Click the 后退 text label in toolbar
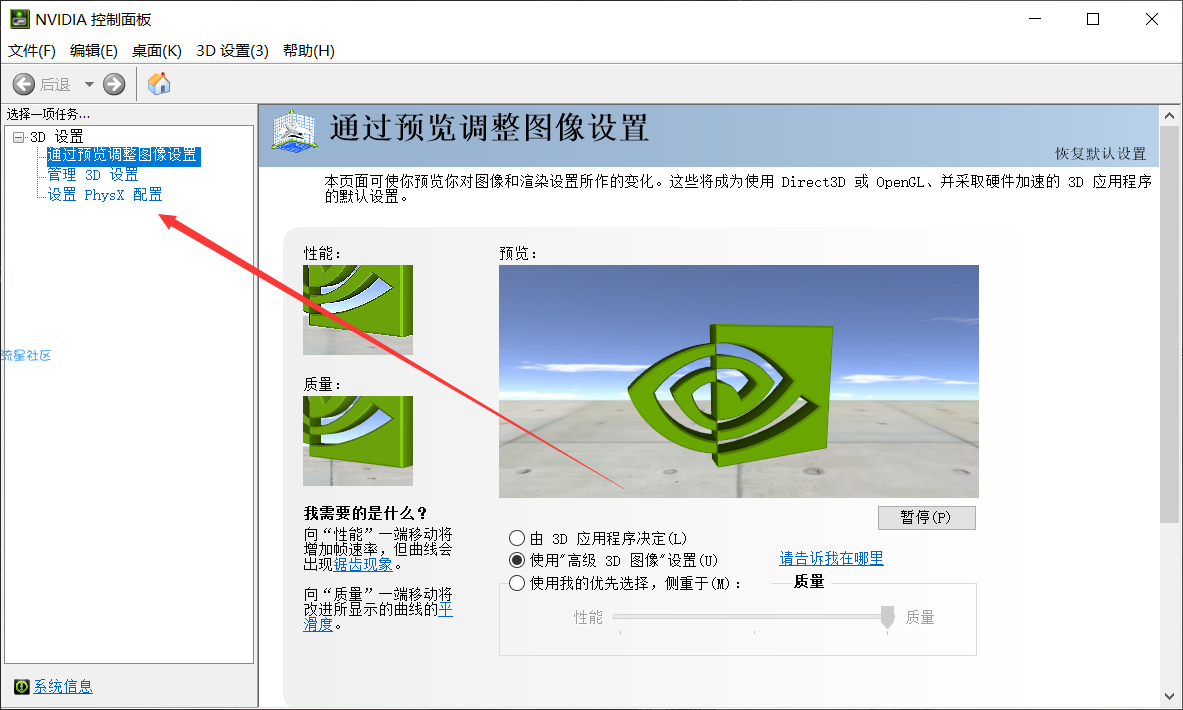1183x710 pixels. 55,85
